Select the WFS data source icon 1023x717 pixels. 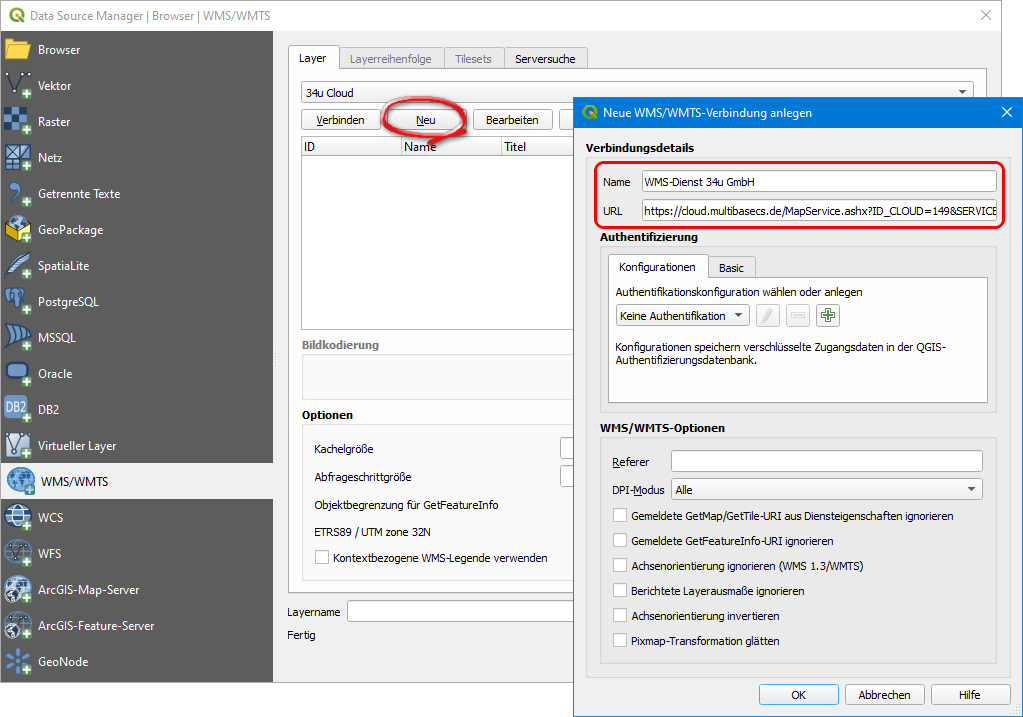pos(19,554)
